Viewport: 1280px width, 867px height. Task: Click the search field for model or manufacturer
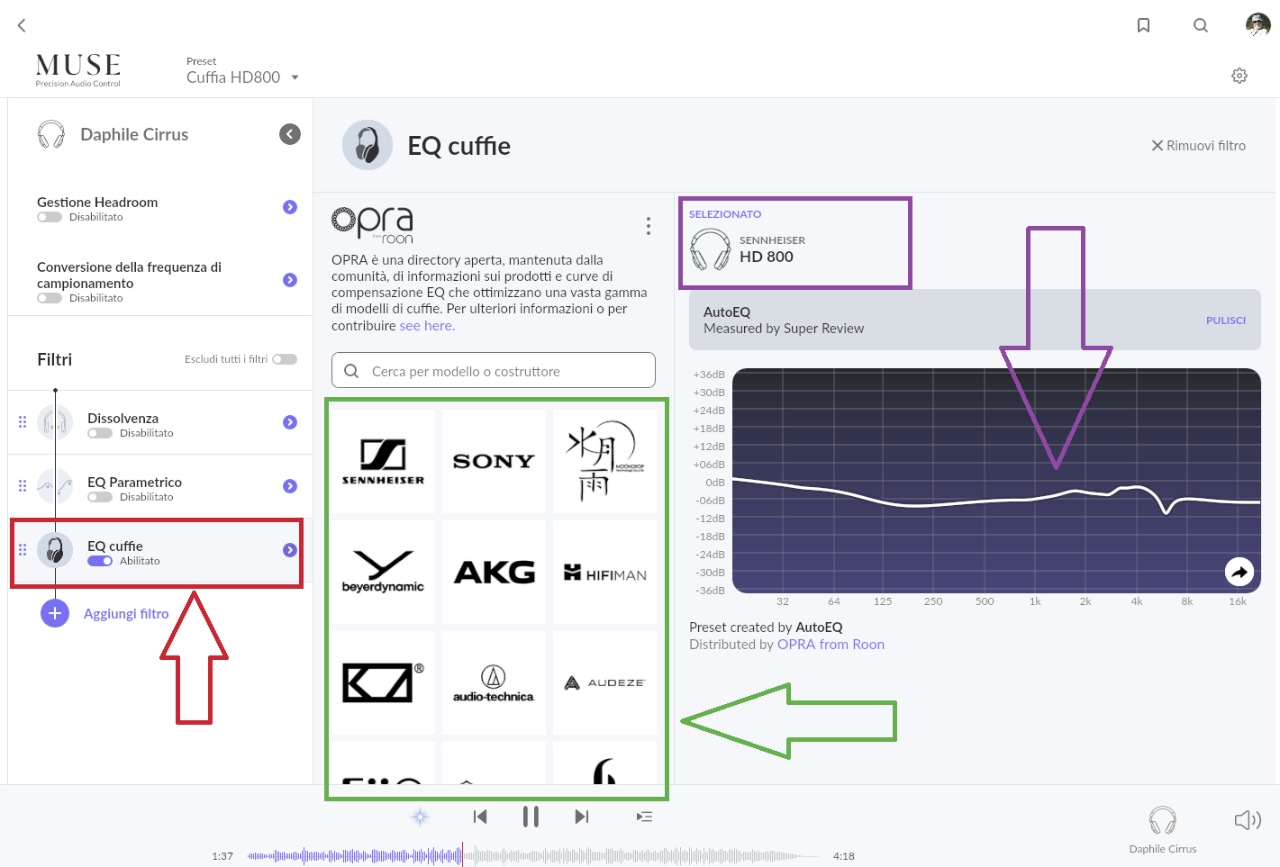click(x=494, y=370)
